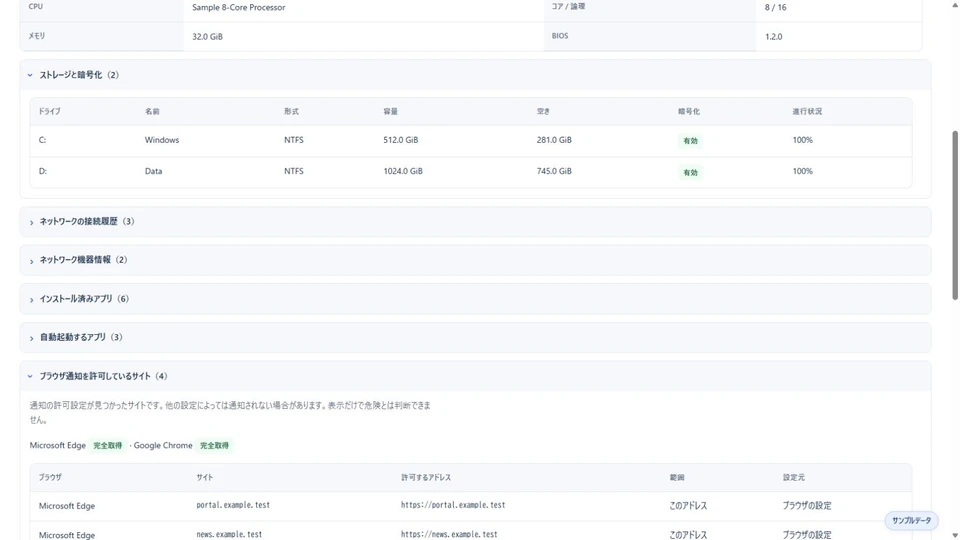The height and width of the screenshot is (540, 960).
Task: Select the ドライブ column header
Action: coord(50,111)
